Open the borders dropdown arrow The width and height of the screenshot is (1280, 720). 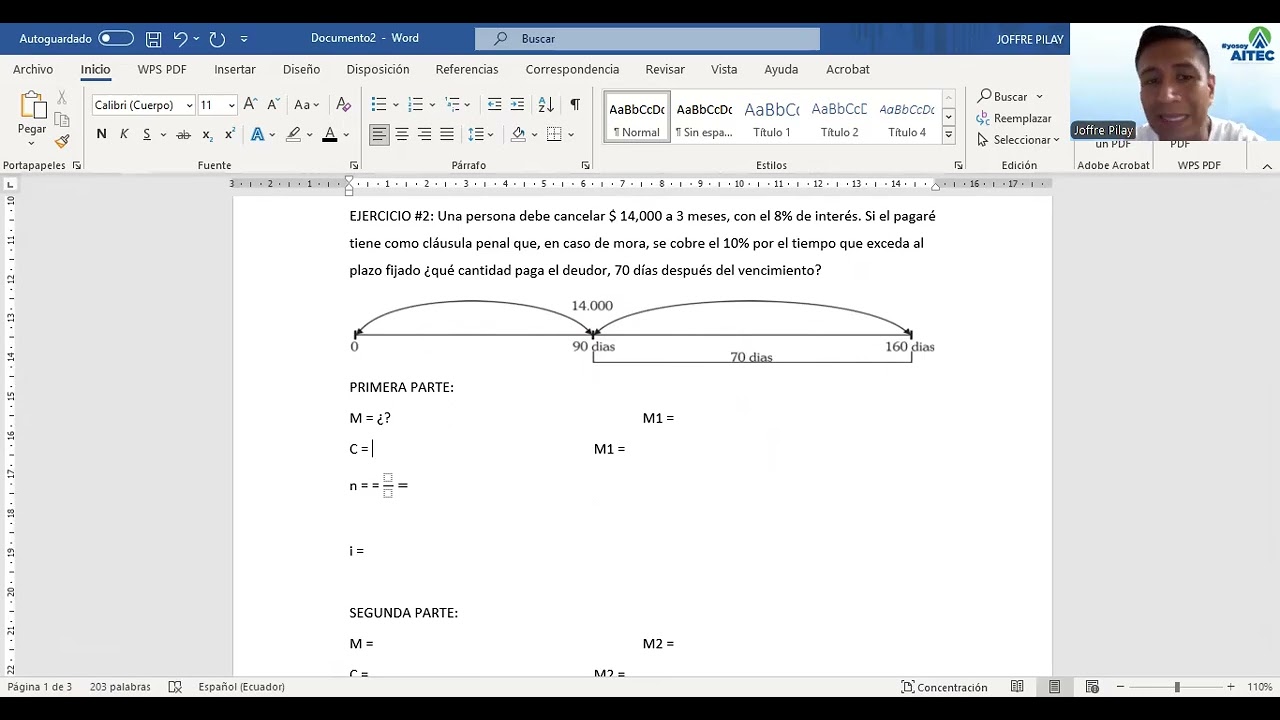(571, 134)
